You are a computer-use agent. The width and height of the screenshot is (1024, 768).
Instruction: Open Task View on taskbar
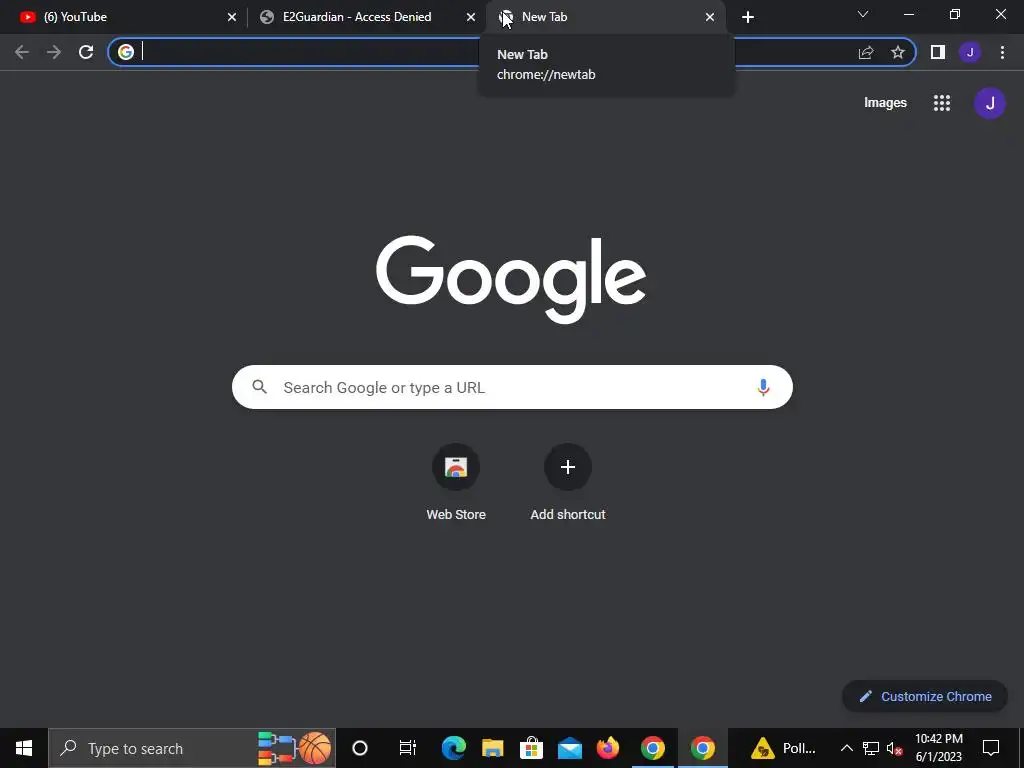click(408, 748)
